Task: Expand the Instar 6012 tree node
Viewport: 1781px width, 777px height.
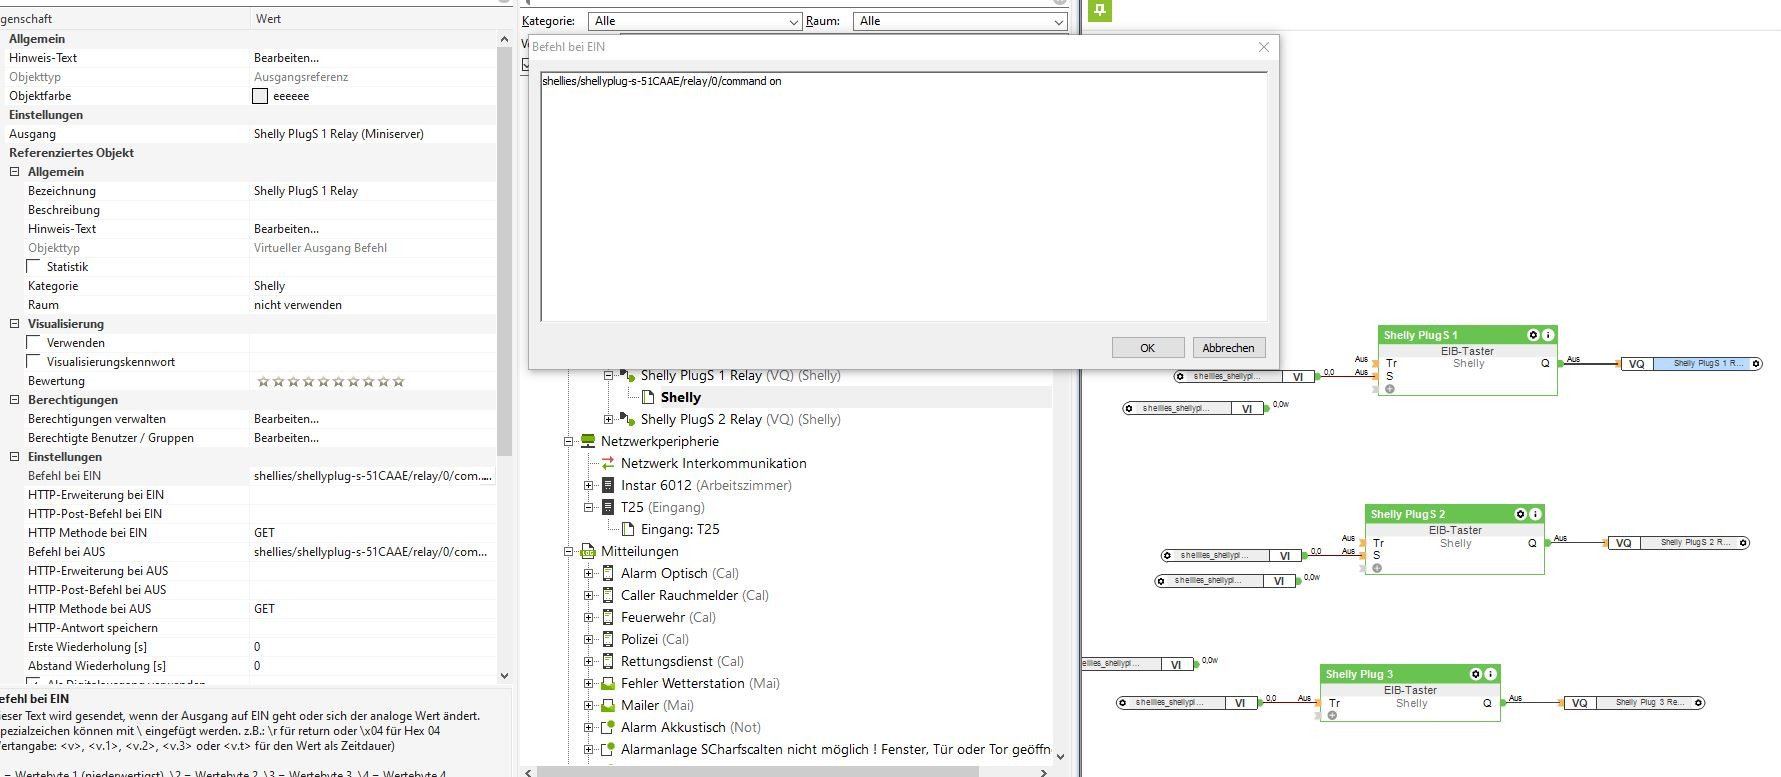Action: coord(589,485)
